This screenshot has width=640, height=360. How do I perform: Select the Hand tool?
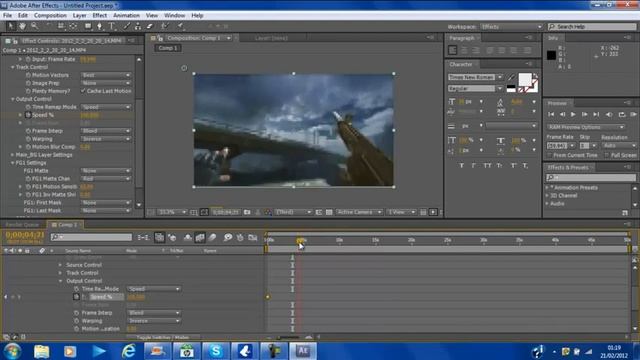pyautogui.click(x=22, y=26)
